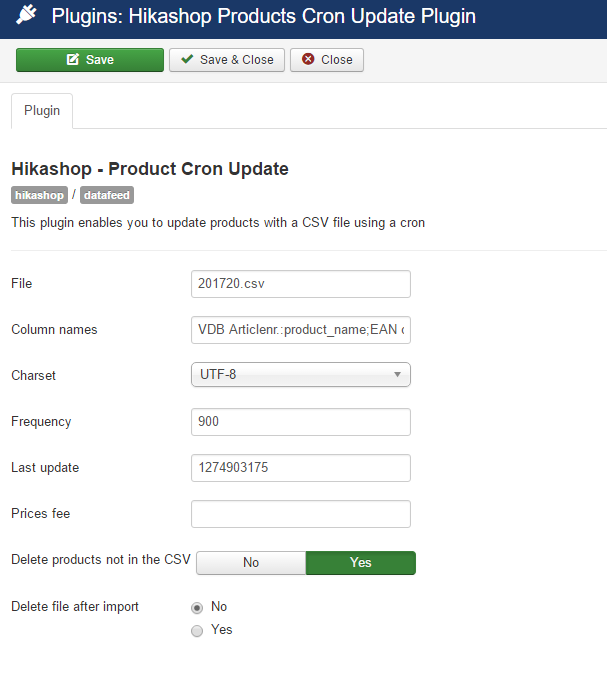Focus the Last update input field
The height and width of the screenshot is (674, 607).
coord(301,468)
